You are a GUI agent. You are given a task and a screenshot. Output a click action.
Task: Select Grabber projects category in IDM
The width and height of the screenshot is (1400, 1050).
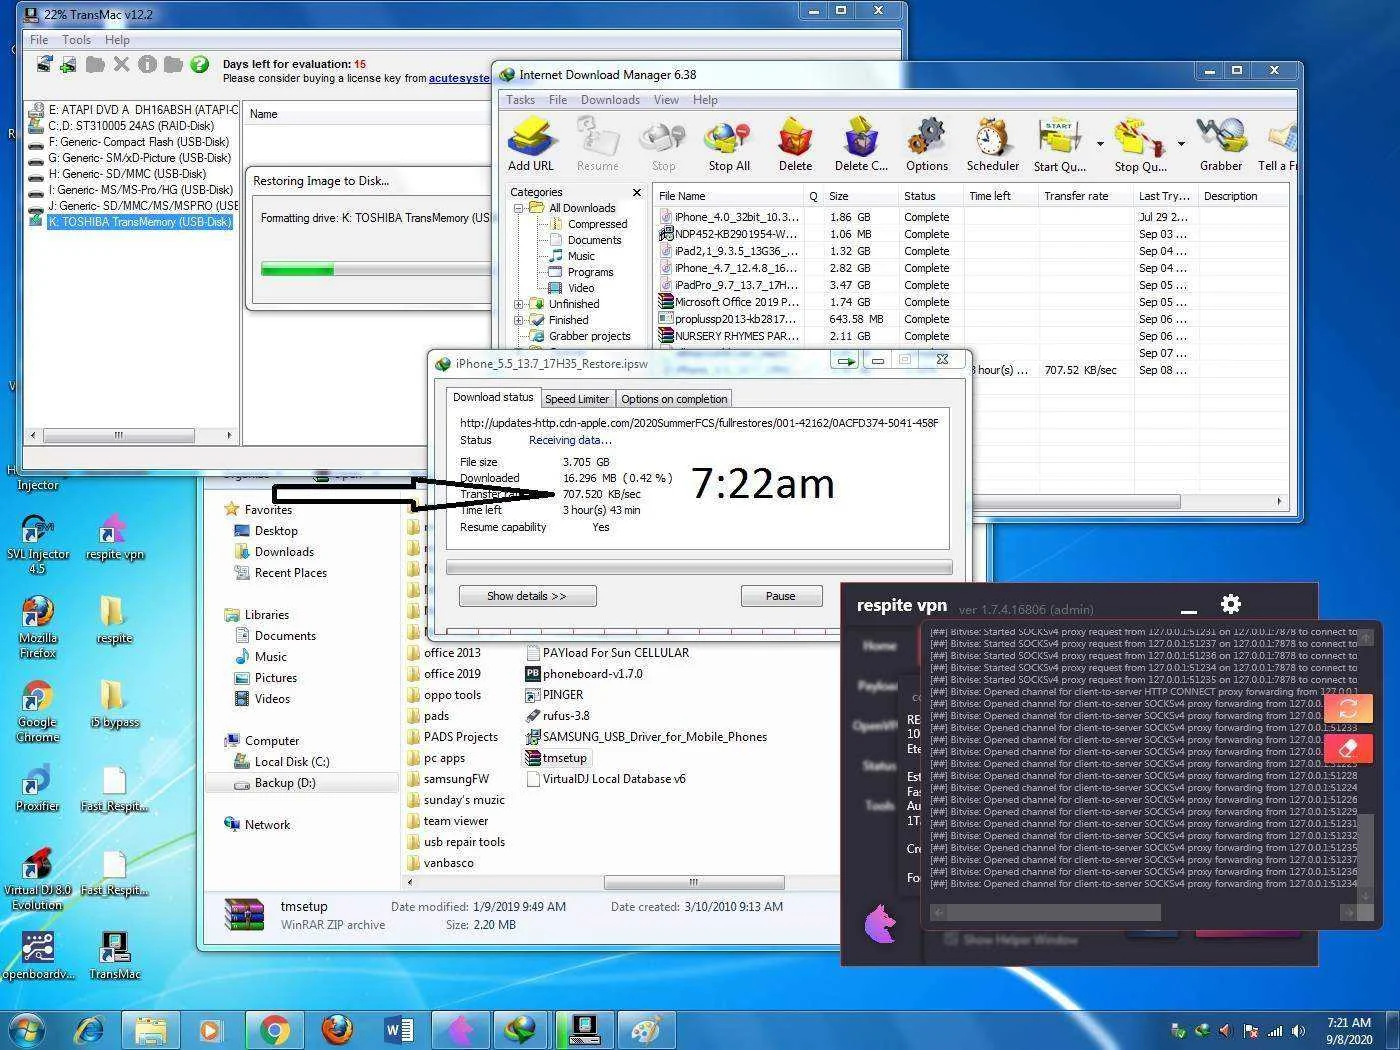(589, 336)
